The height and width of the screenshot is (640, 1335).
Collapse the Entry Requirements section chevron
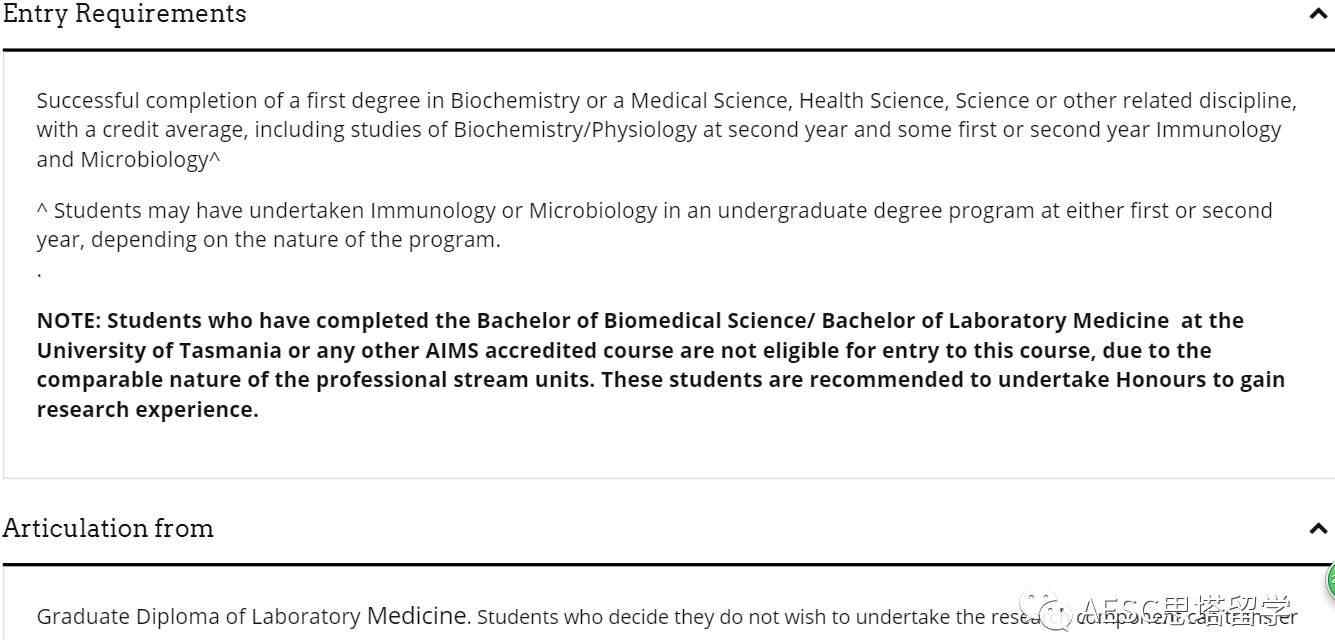click(1318, 14)
